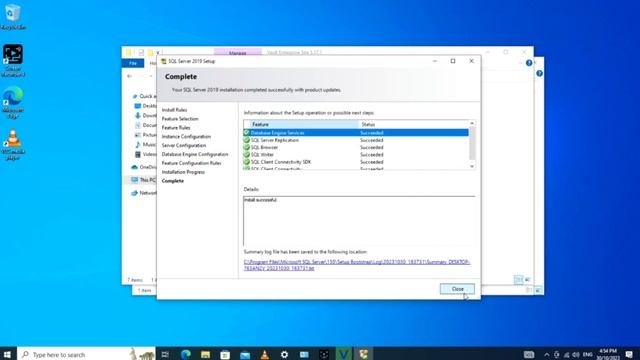The height and width of the screenshot is (360, 640).
Task: Click the SQL Server 2019 Setup title icon
Action: [164, 61]
